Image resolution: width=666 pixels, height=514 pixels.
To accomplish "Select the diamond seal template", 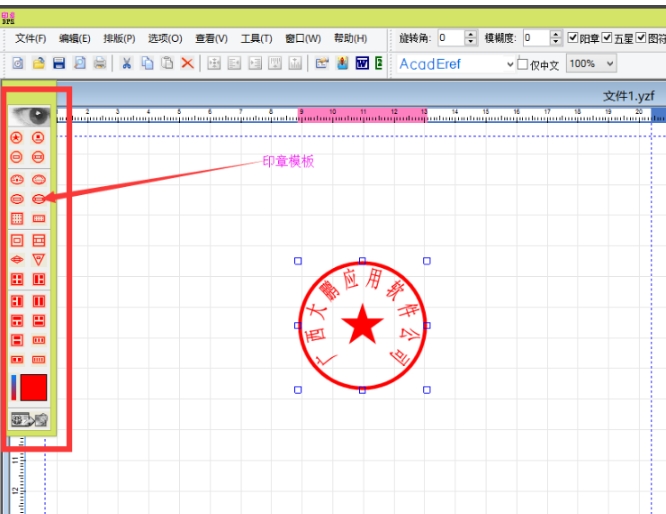I will (17, 259).
